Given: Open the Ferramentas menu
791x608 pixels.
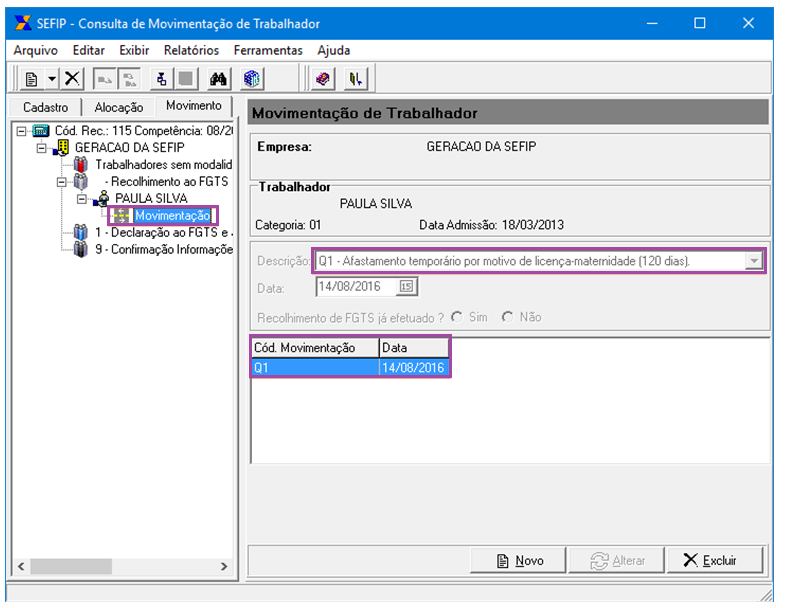Looking at the screenshot, I should [x=268, y=50].
